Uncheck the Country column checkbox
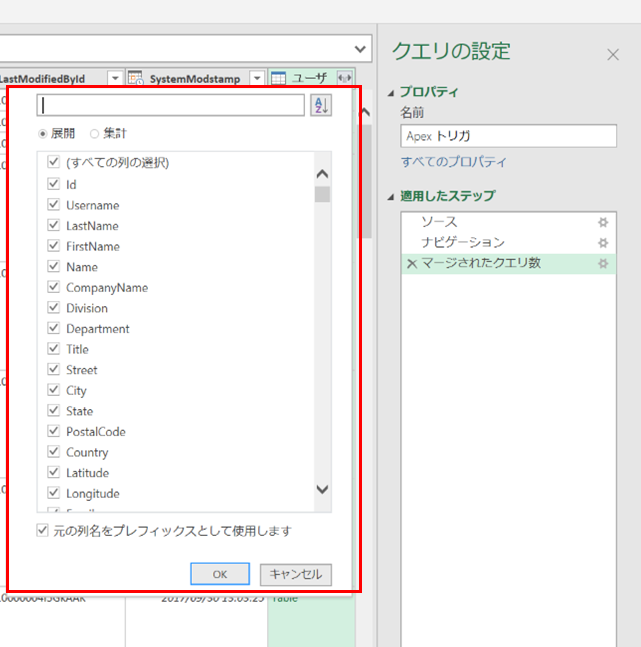 (54, 451)
